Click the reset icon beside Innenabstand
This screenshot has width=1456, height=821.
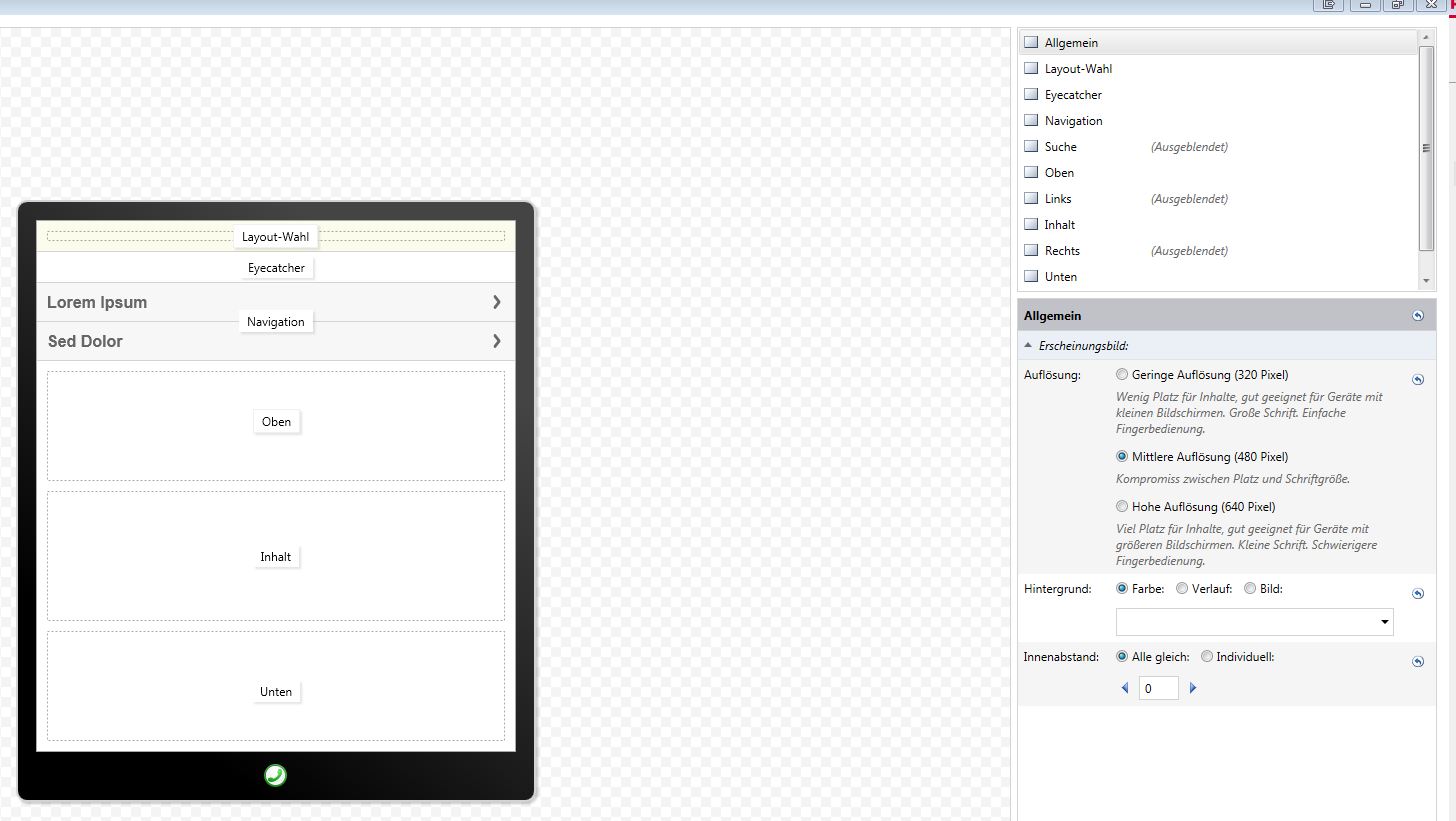pyautogui.click(x=1417, y=662)
